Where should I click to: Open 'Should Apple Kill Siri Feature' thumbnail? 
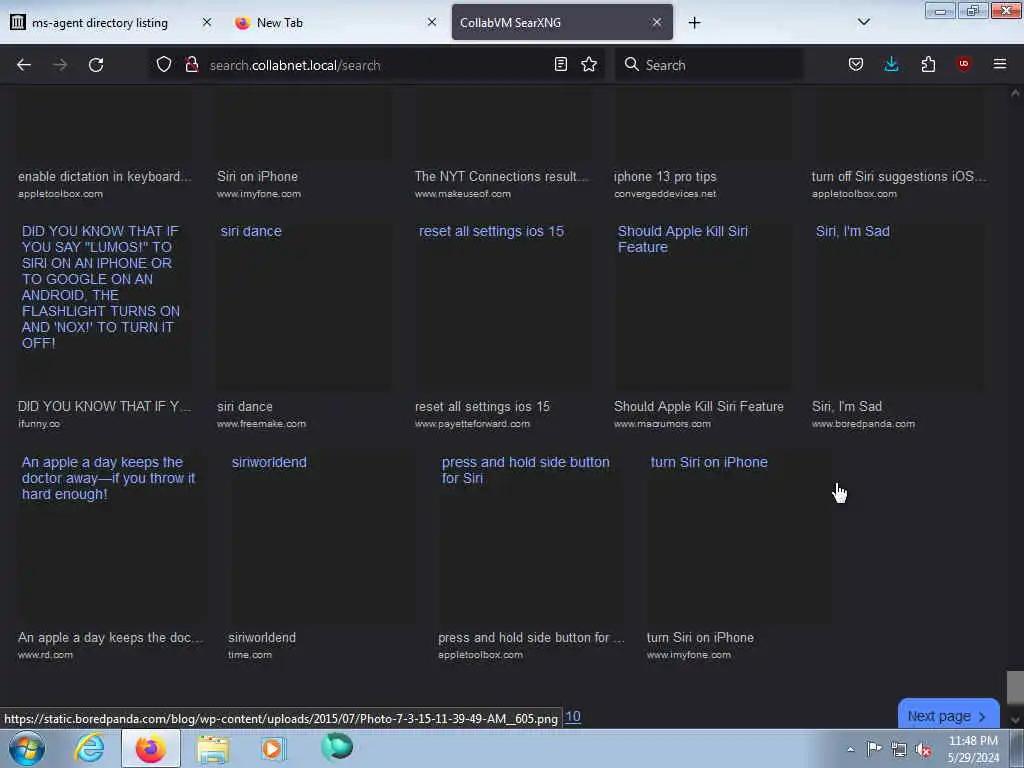click(x=702, y=306)
